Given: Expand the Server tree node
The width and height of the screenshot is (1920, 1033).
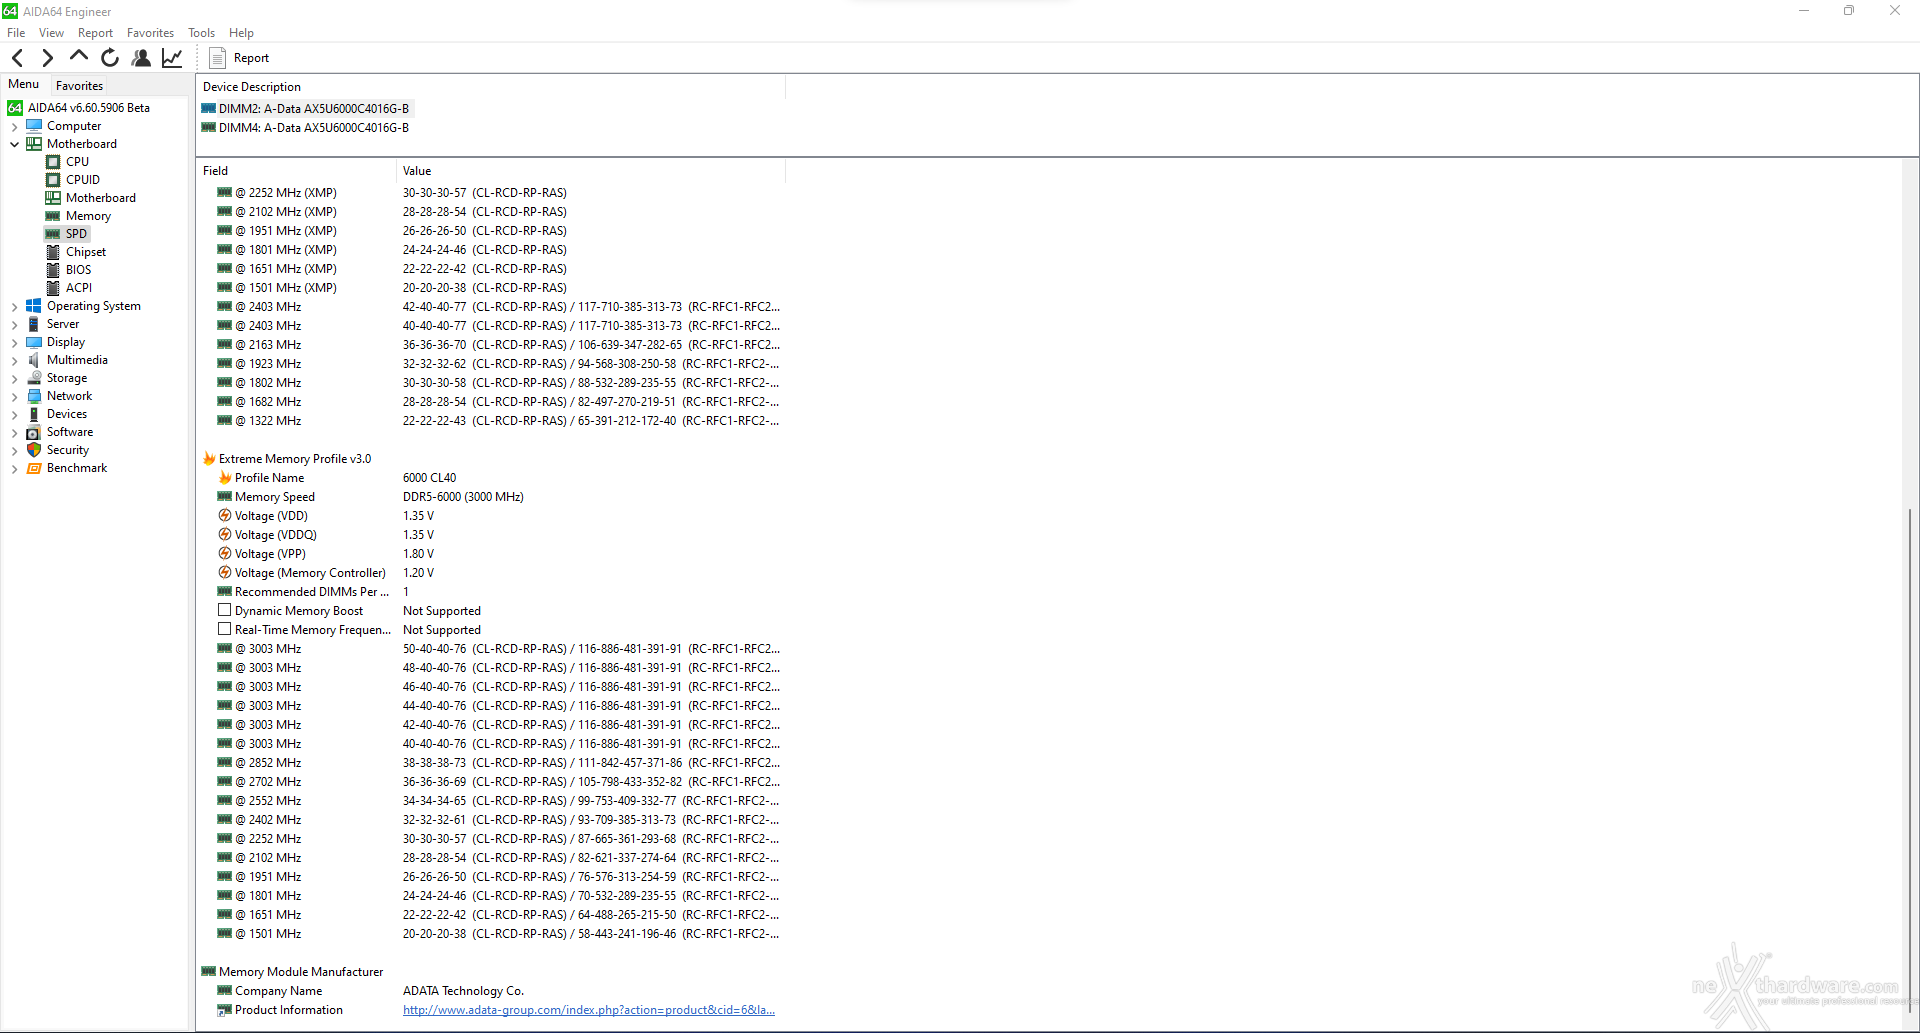Looking at the screenshot, I should tap(14, 325).
